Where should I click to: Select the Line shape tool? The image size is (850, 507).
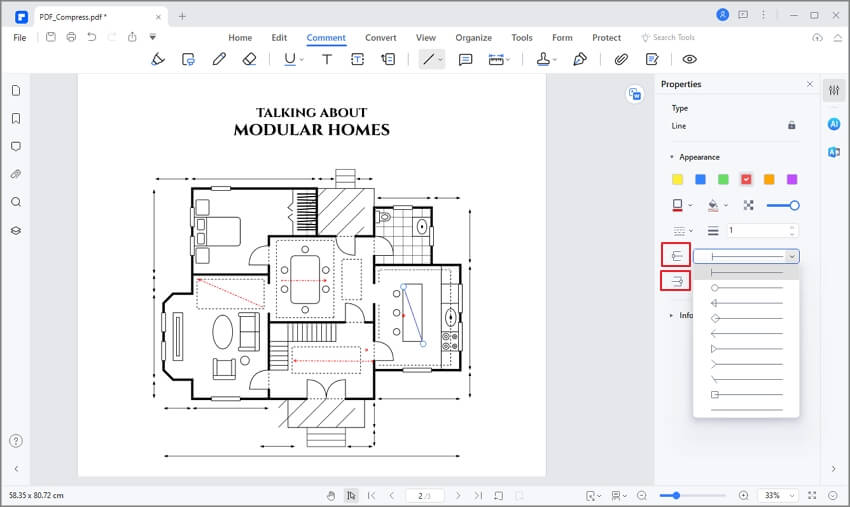tap(428, 59)
